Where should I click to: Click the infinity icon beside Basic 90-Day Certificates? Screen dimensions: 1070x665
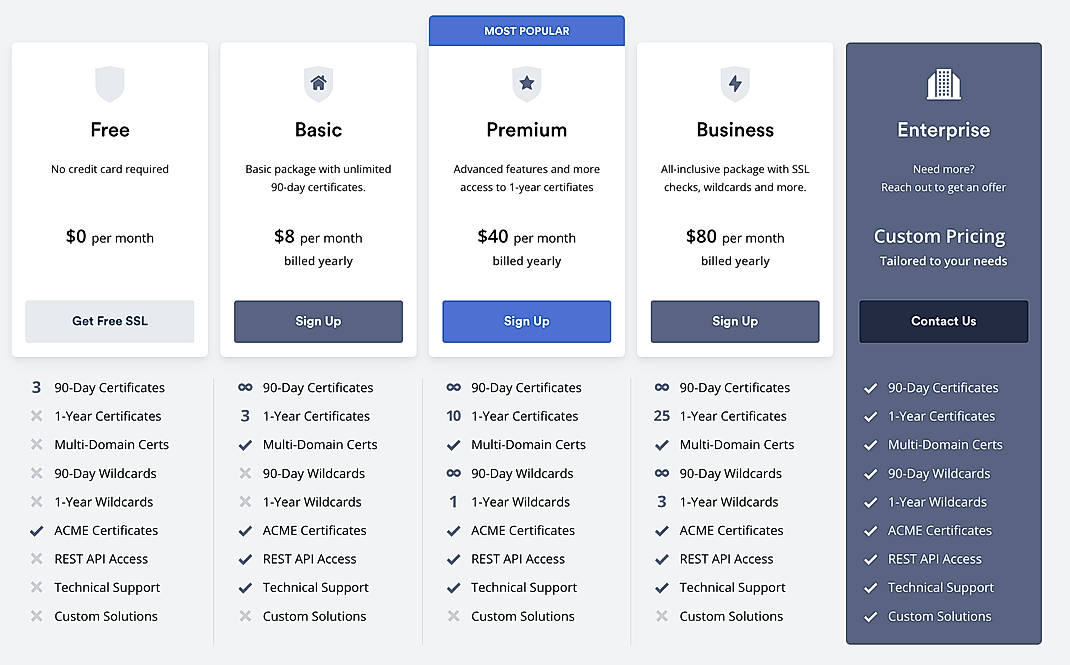[245, 387]
